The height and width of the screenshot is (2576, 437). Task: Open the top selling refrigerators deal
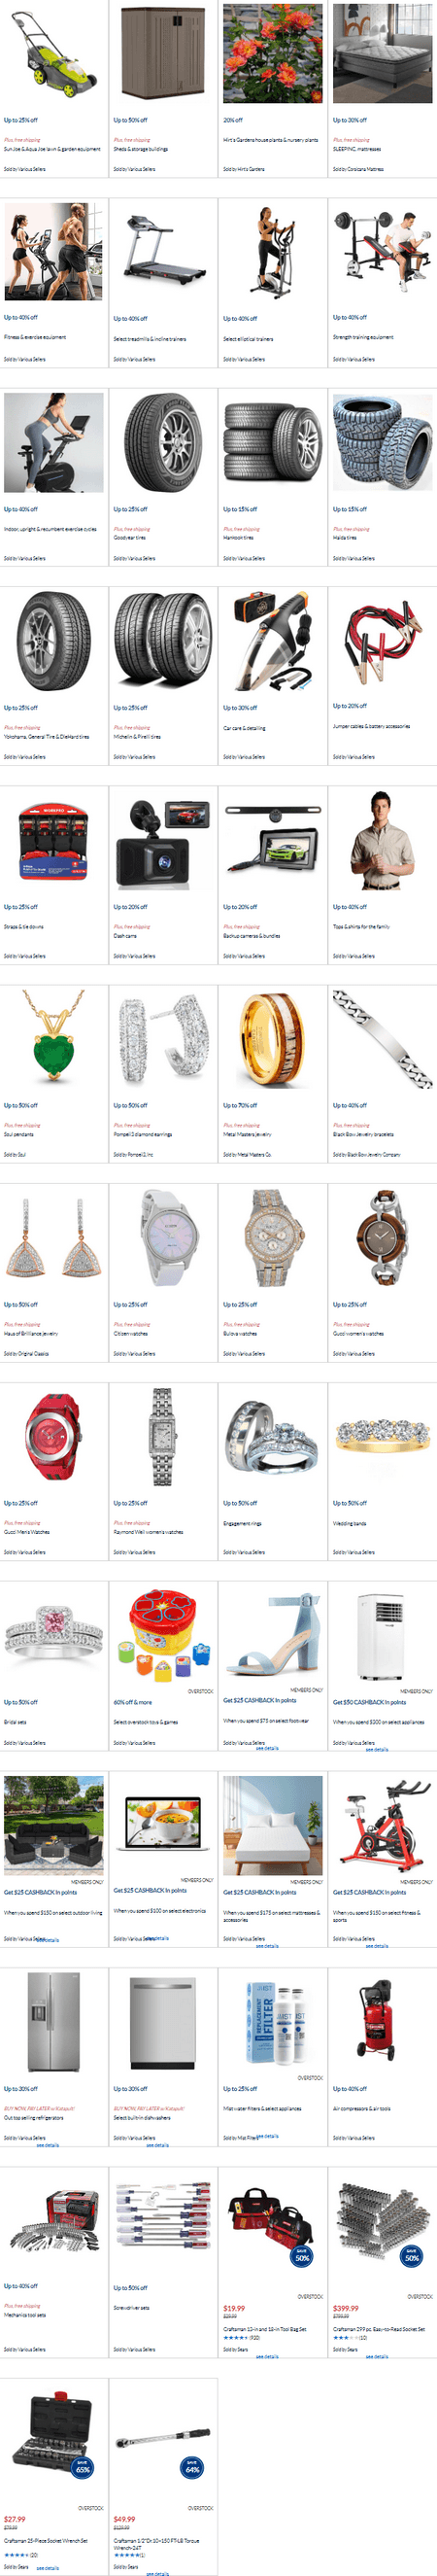(x=34, y=2118)
